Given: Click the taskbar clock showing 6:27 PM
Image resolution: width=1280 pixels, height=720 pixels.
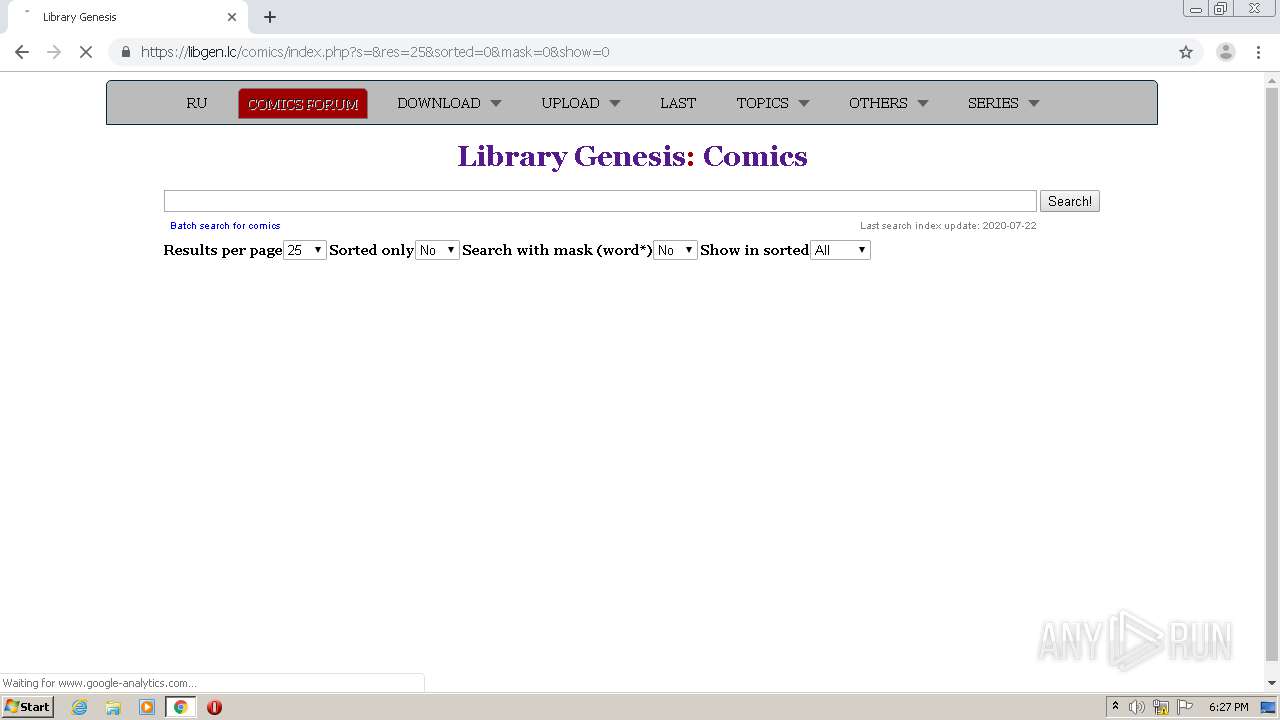Looking at the screenshot, I should tap(1228, 707).
